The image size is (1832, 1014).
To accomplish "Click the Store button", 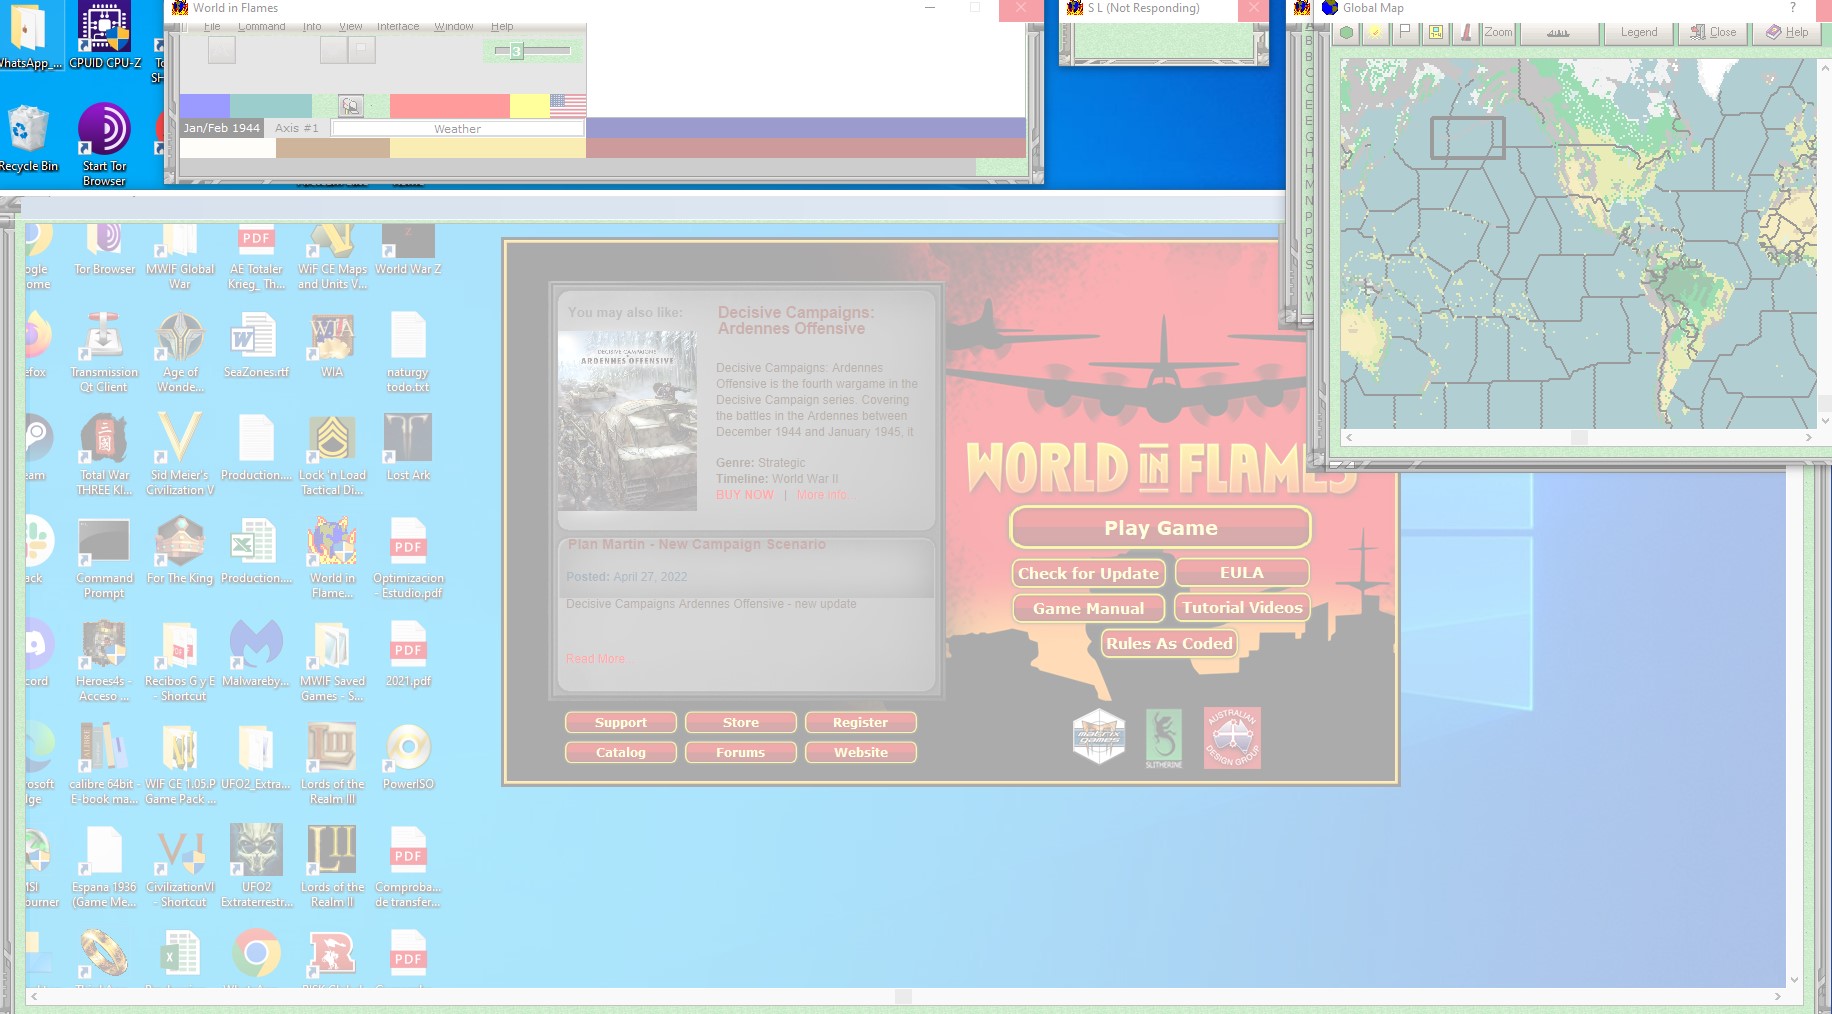I will tap(741, 723).
